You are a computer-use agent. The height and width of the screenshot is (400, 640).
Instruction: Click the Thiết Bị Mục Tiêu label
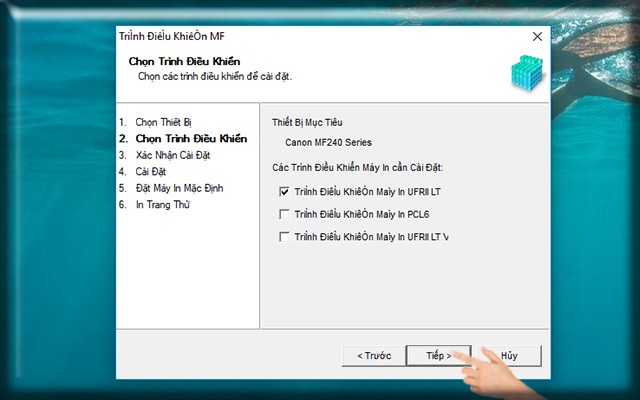307,122
